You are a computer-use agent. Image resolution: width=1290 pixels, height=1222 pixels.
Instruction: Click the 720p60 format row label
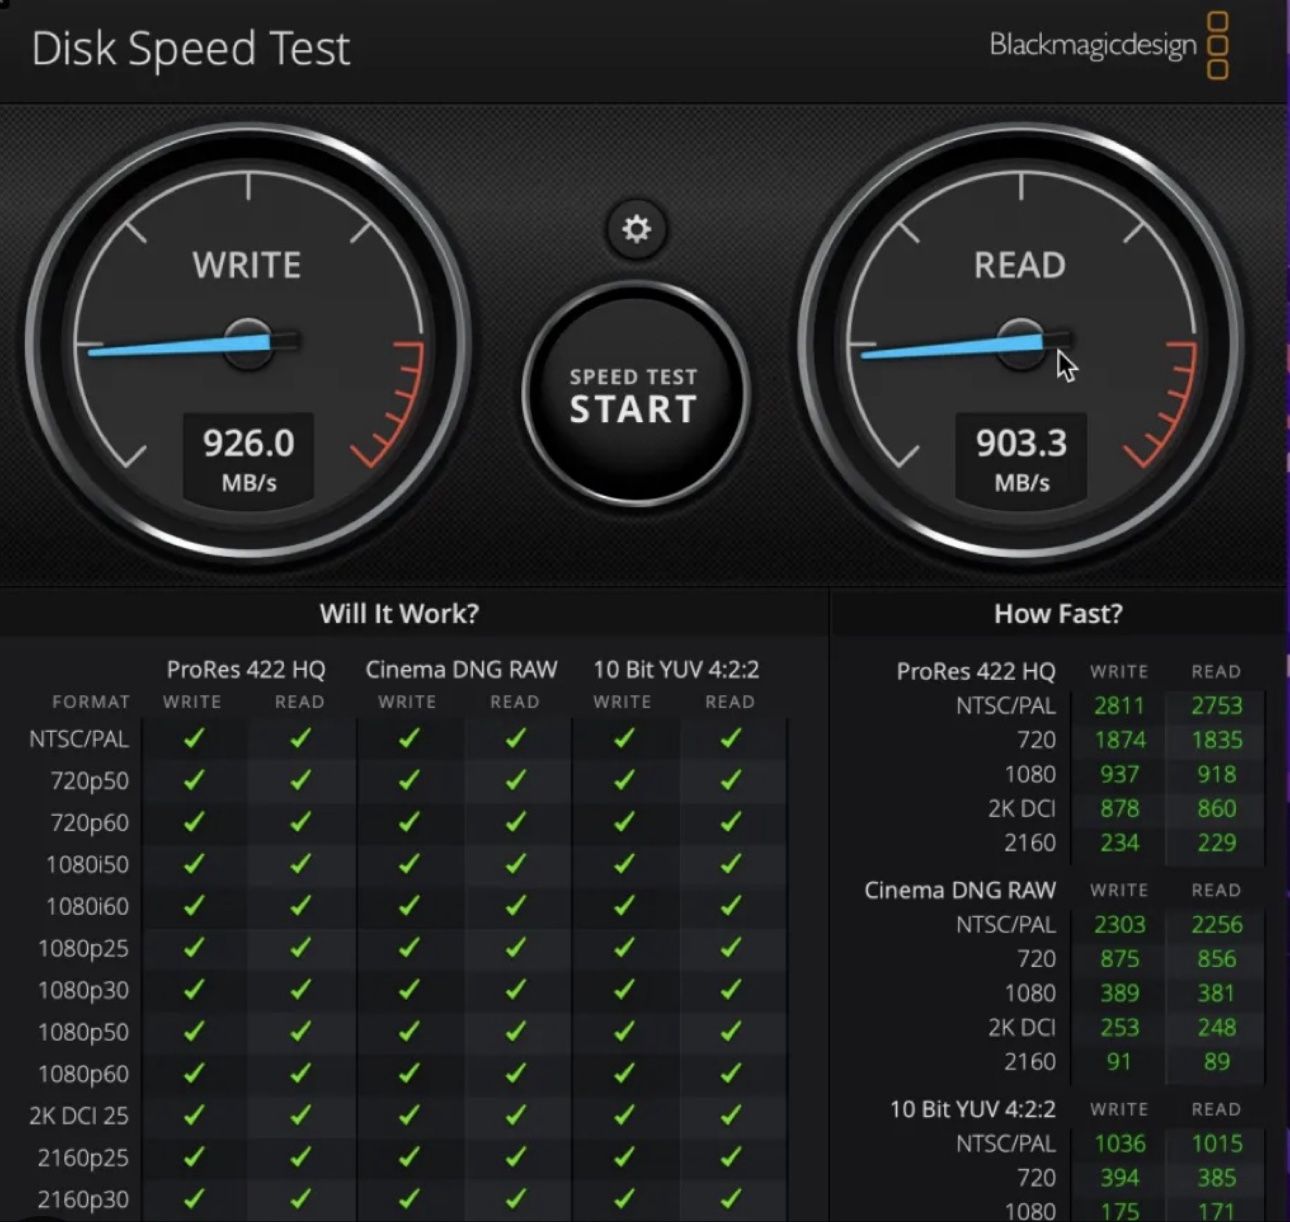(90, 822)
